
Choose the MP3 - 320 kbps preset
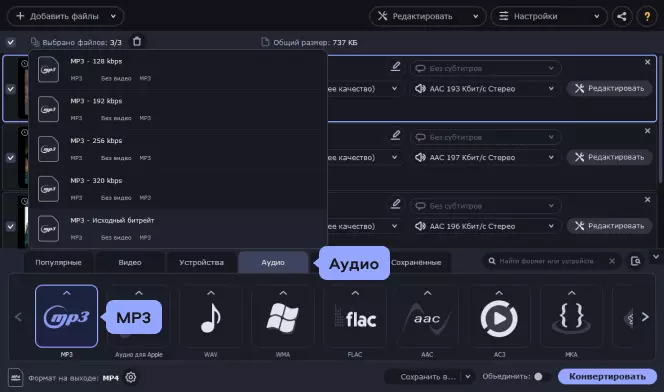pos(178,189)
